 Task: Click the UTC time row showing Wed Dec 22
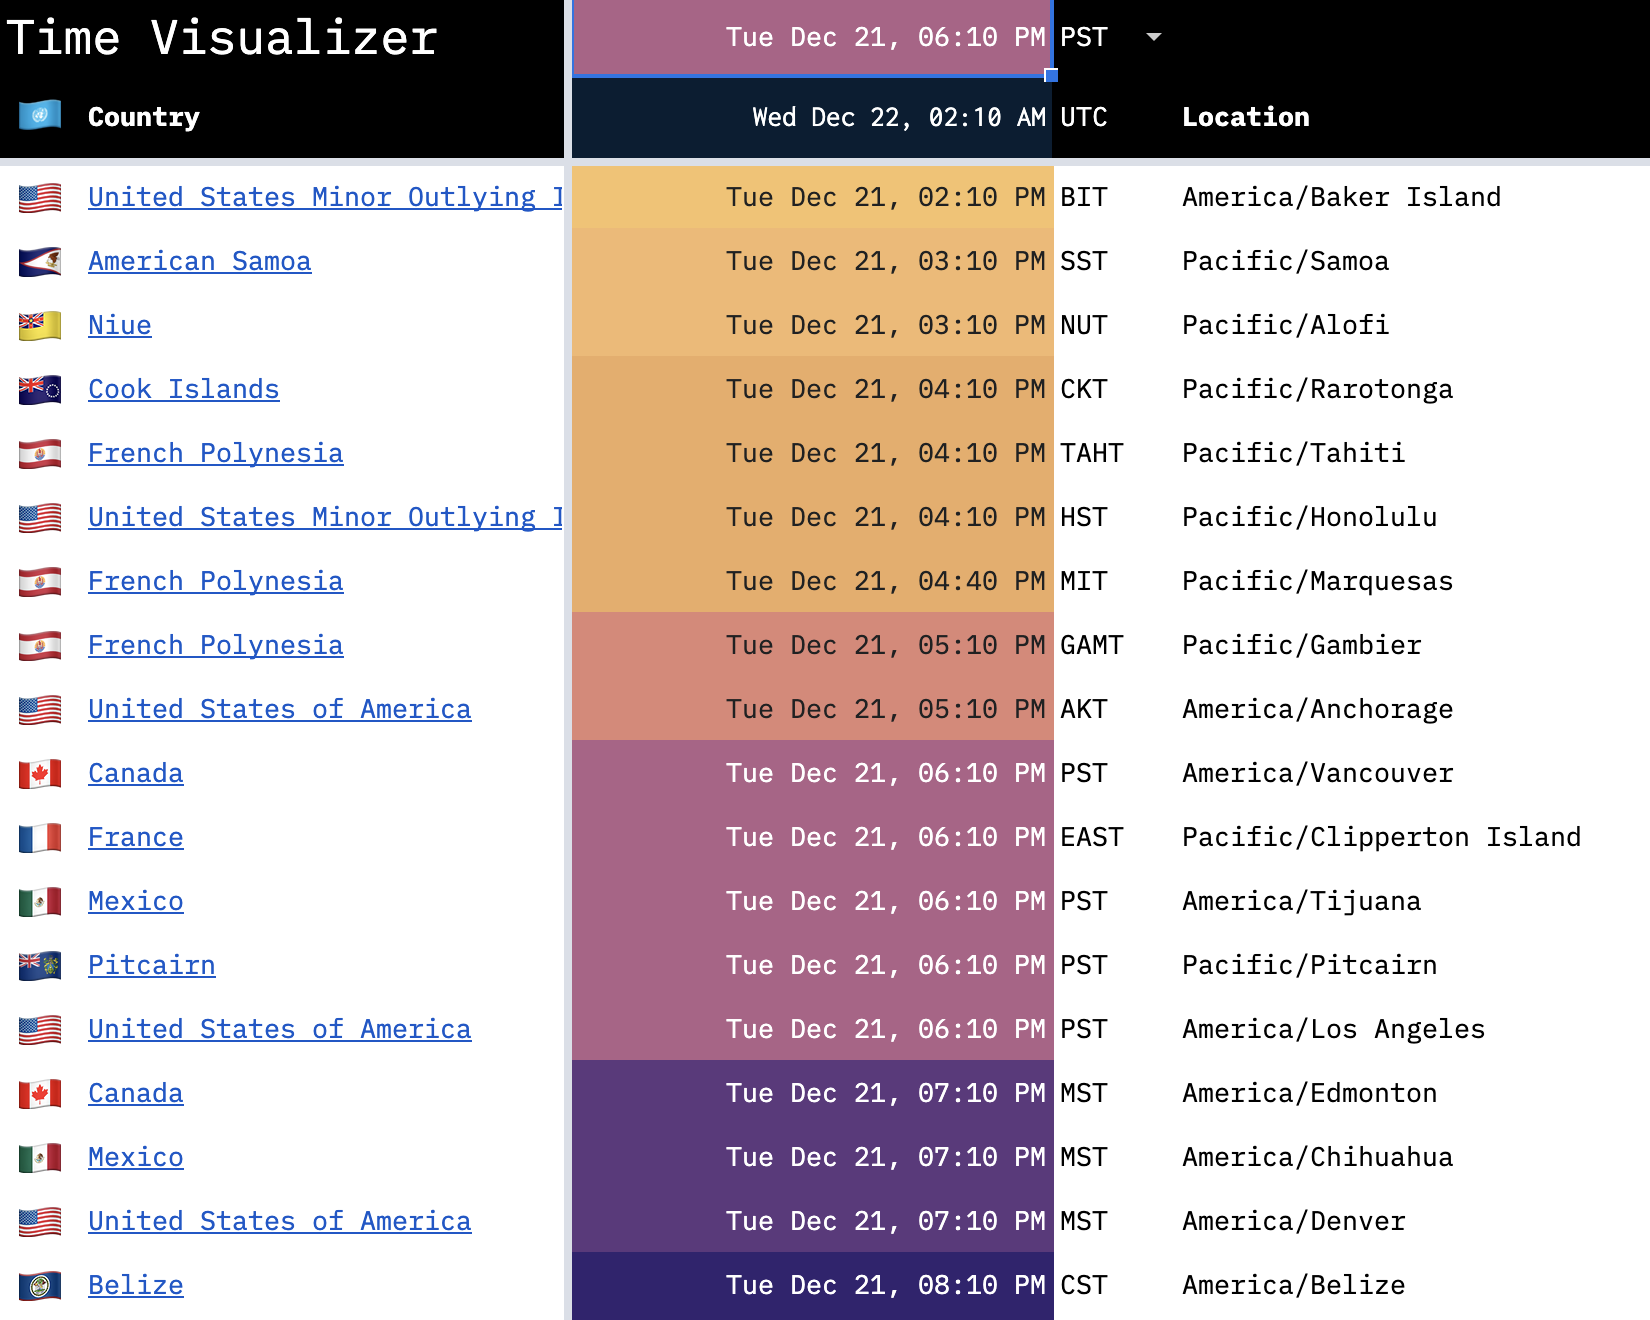click(812, 117)
